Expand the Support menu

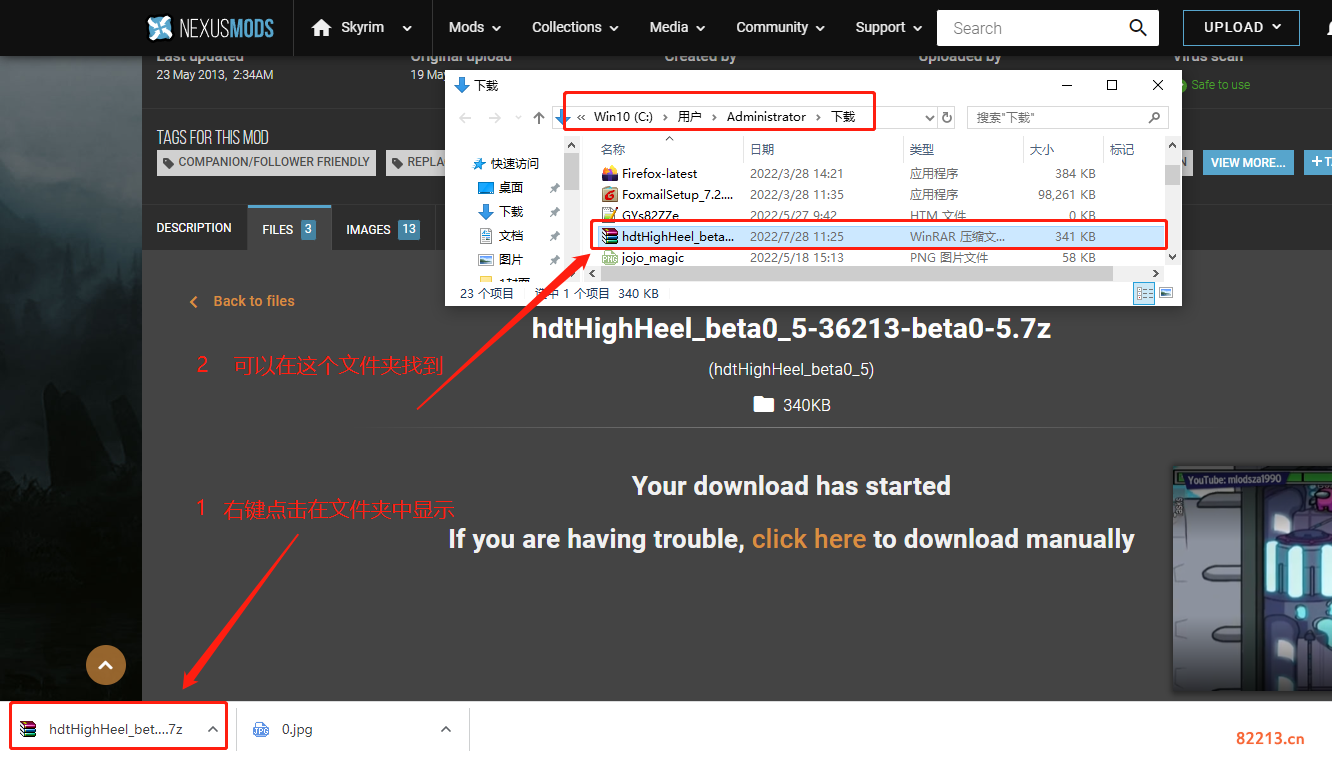889,28
